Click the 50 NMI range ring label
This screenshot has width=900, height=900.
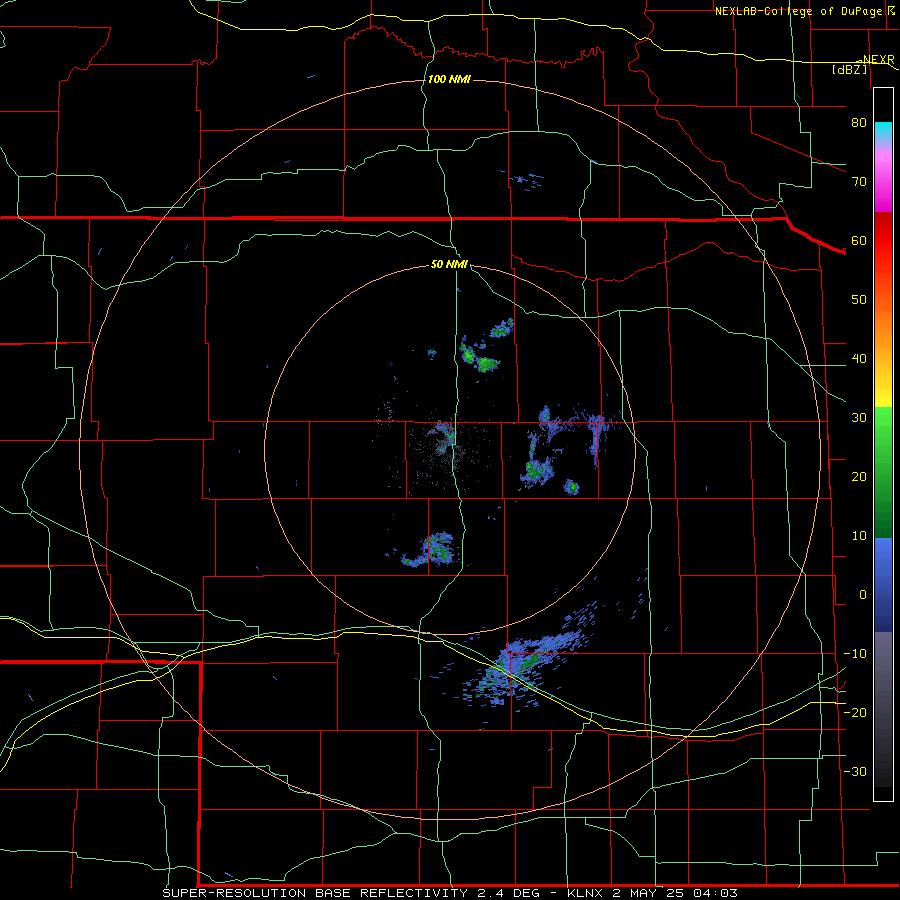449,265
